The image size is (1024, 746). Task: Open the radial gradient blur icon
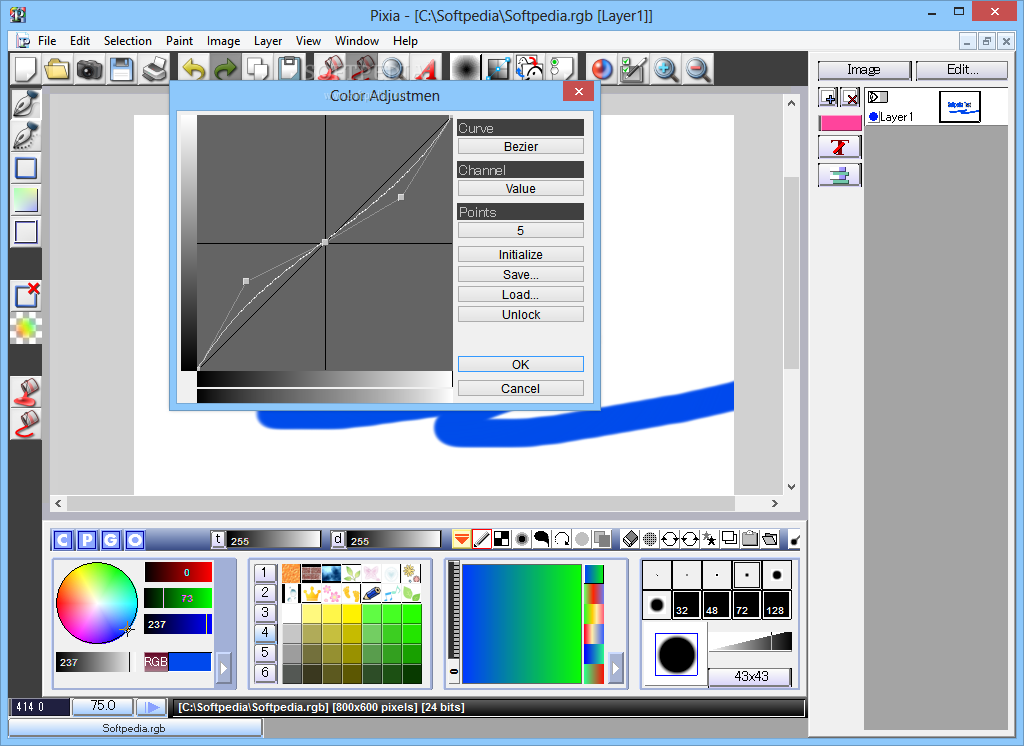[x=465, y=69]
